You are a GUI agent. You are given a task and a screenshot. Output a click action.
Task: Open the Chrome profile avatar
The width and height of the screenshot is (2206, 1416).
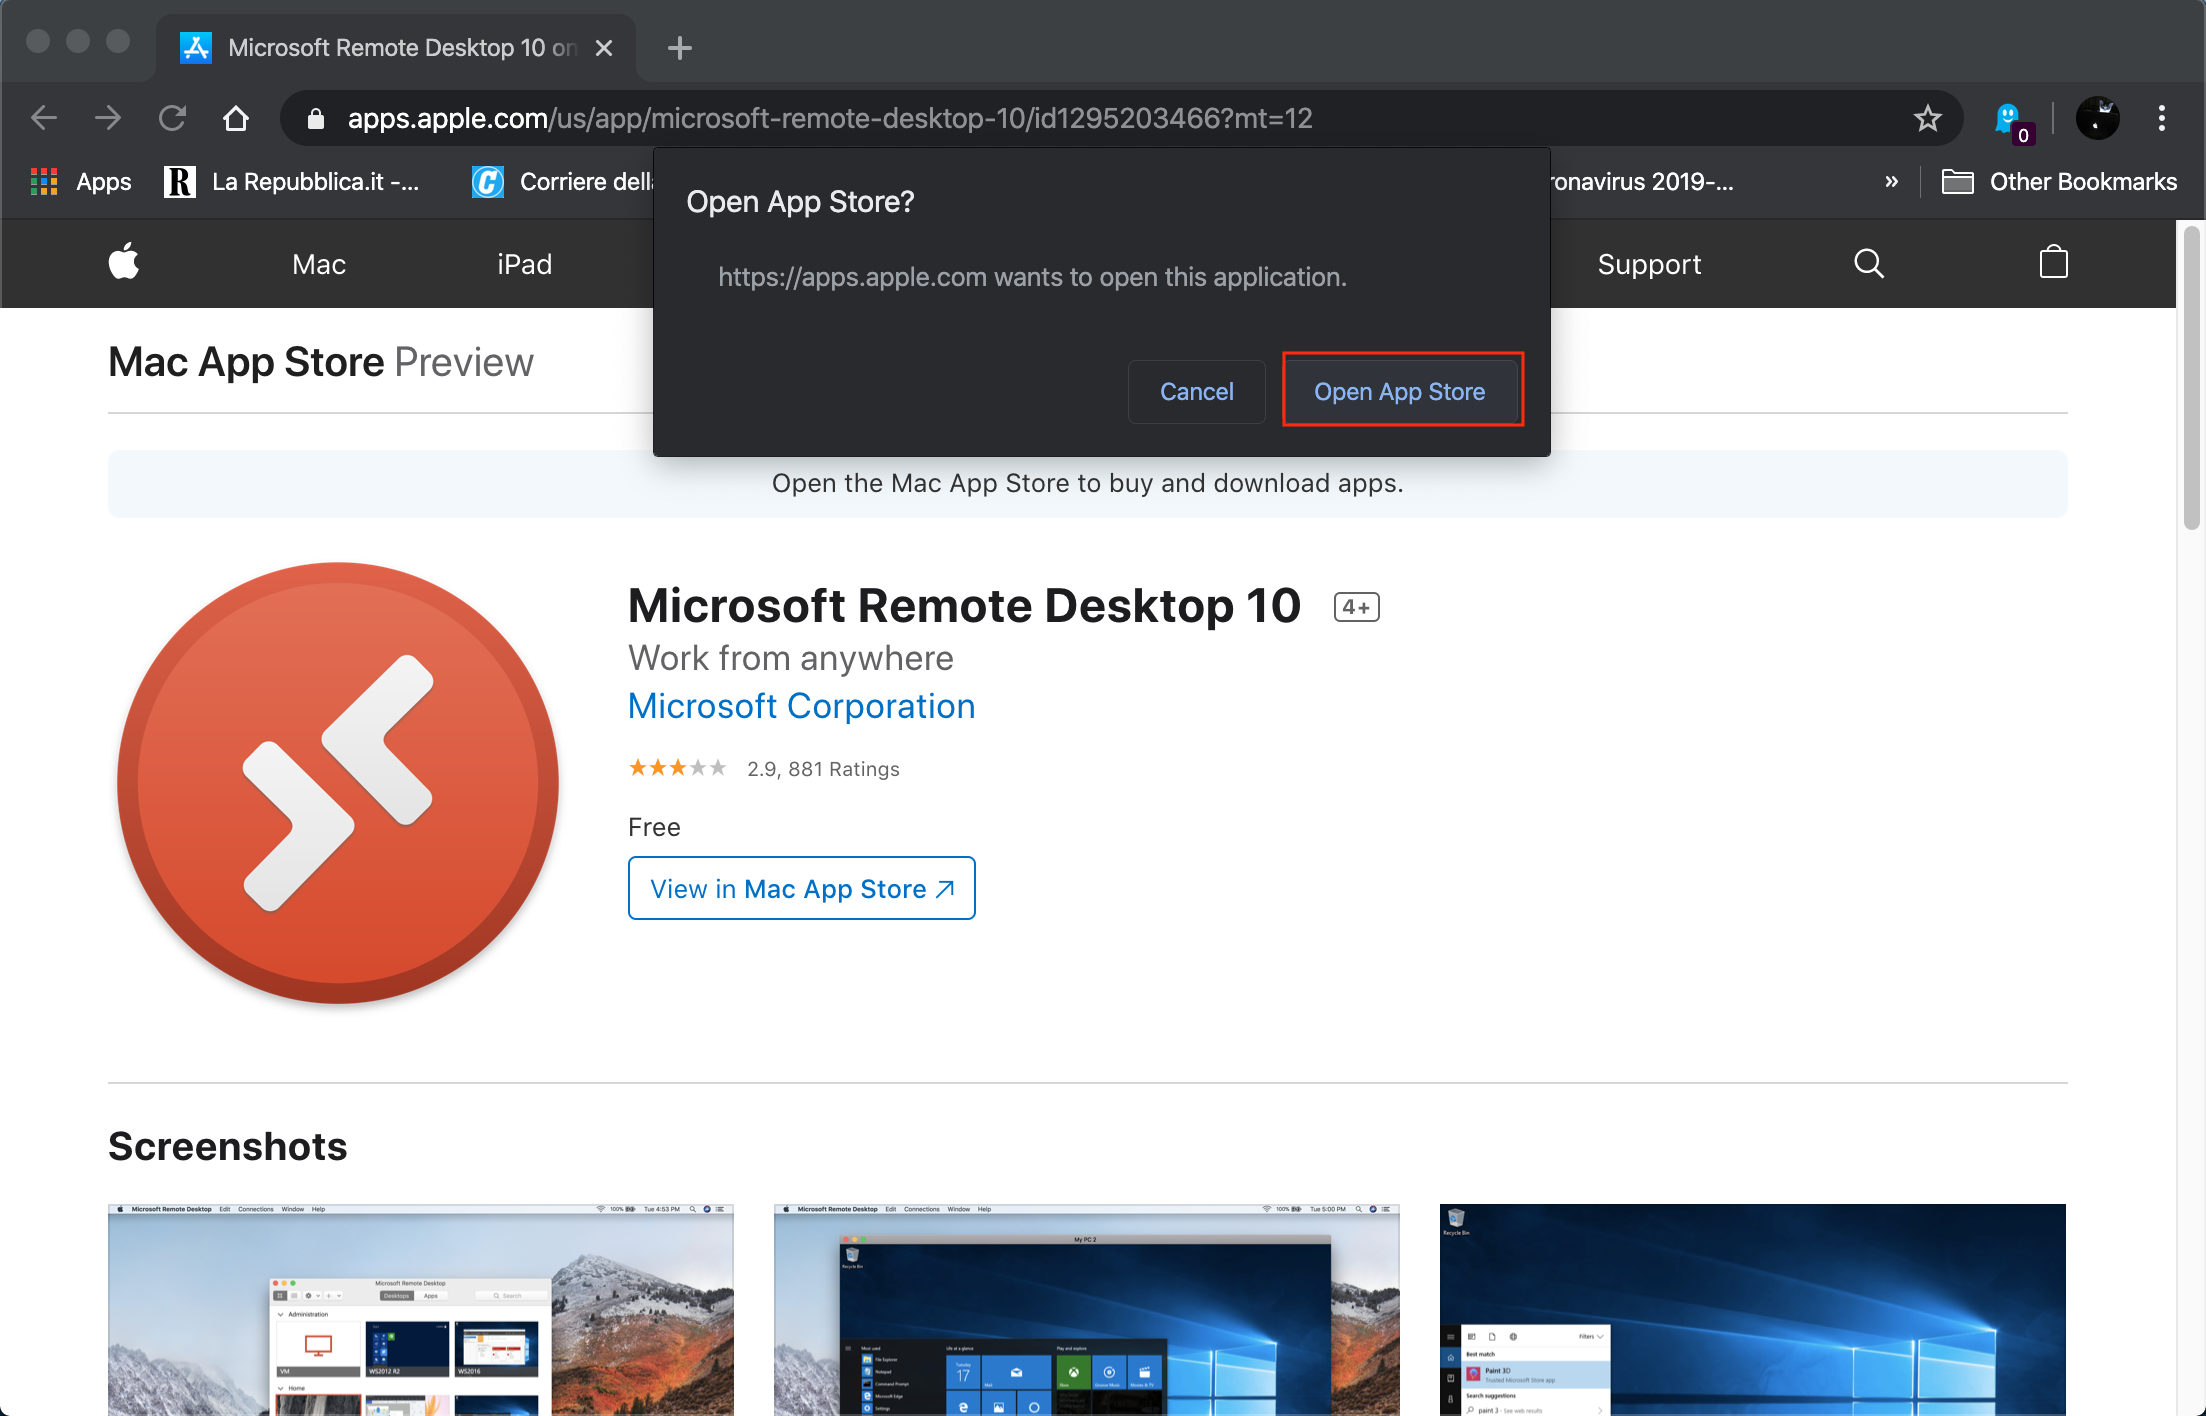(2097, 118)
